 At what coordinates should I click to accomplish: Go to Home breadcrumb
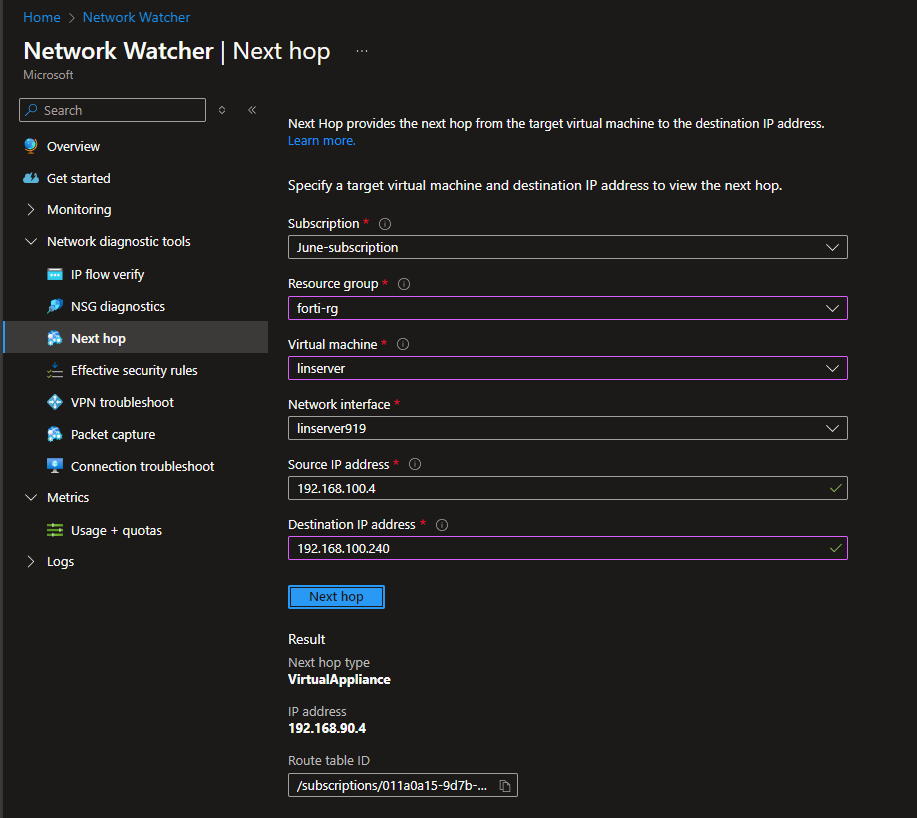pos(42,18)
